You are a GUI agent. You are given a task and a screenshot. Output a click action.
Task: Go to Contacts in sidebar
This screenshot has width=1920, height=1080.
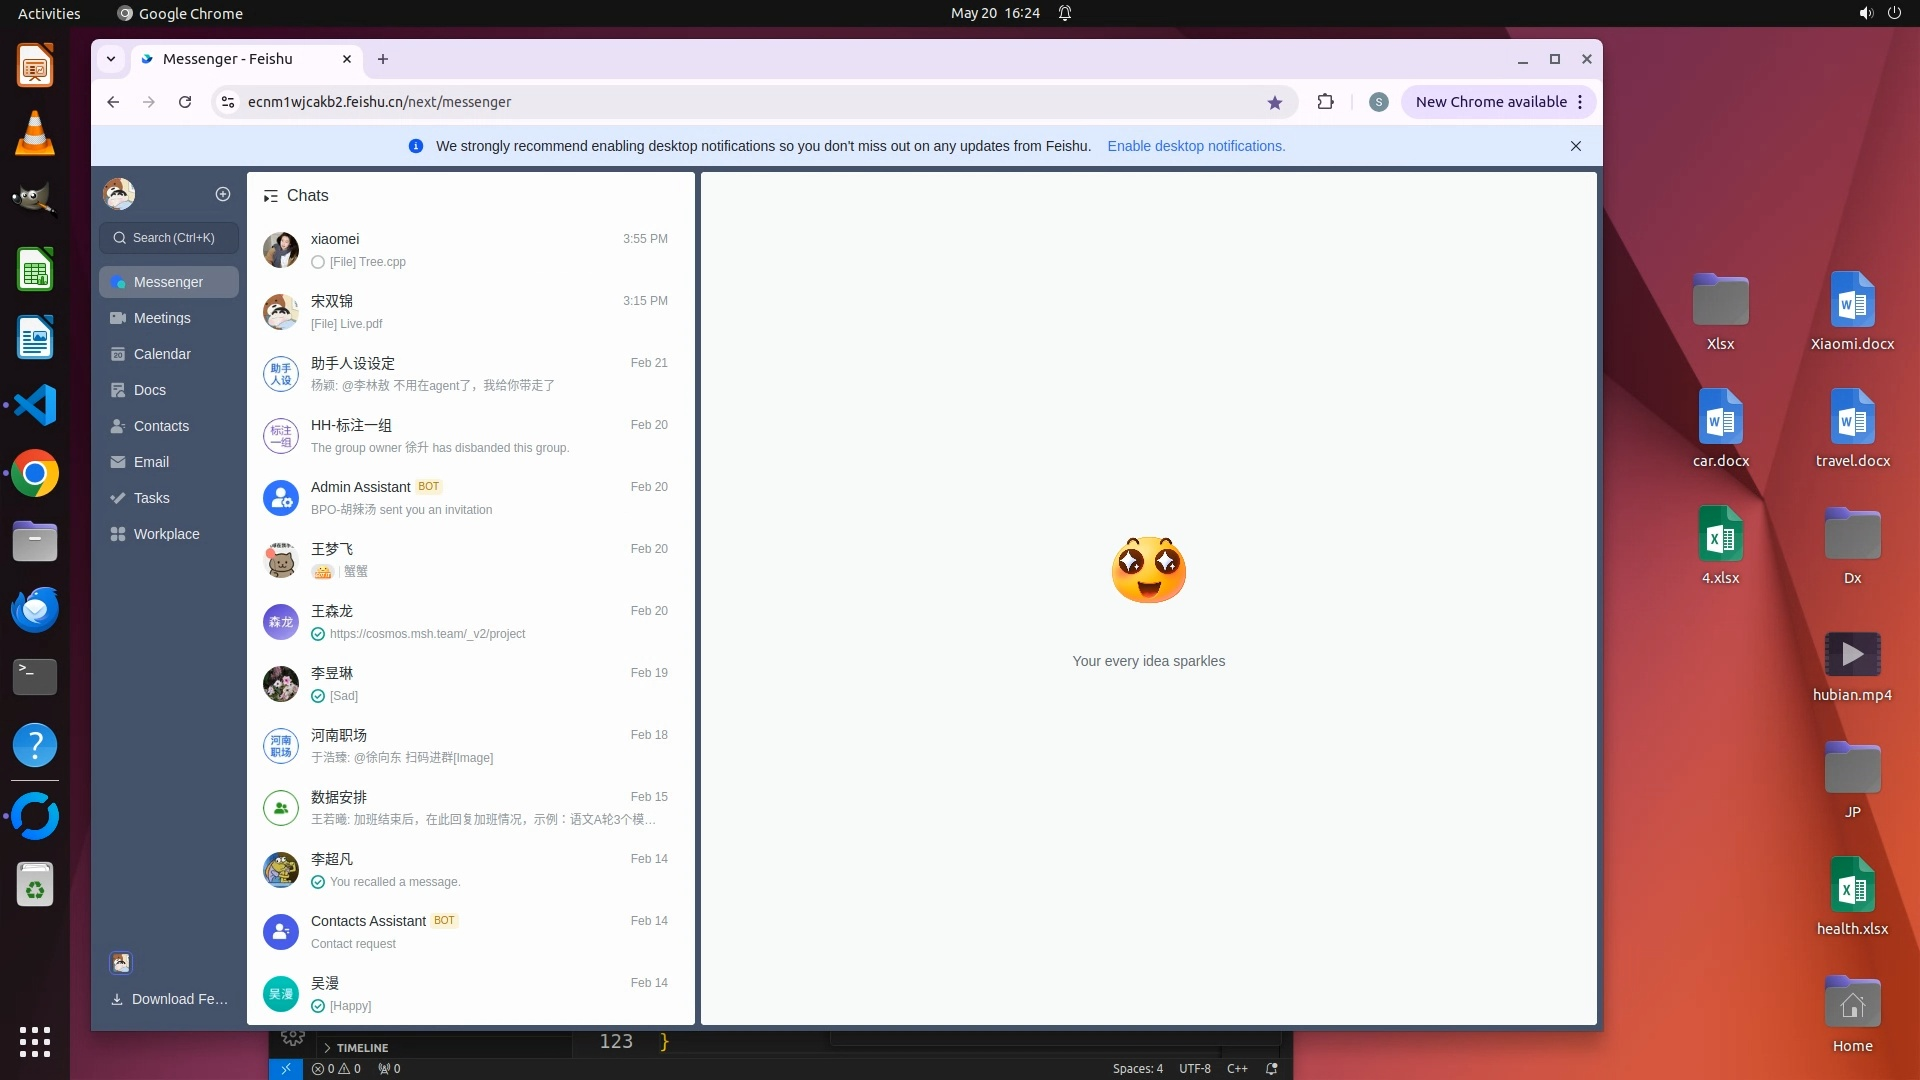(x=161, y=426)
